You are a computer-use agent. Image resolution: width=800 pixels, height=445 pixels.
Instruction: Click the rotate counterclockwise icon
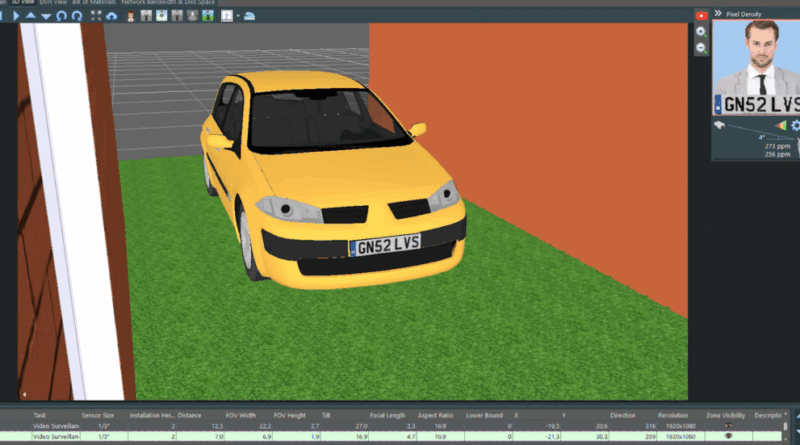point(61,16)
